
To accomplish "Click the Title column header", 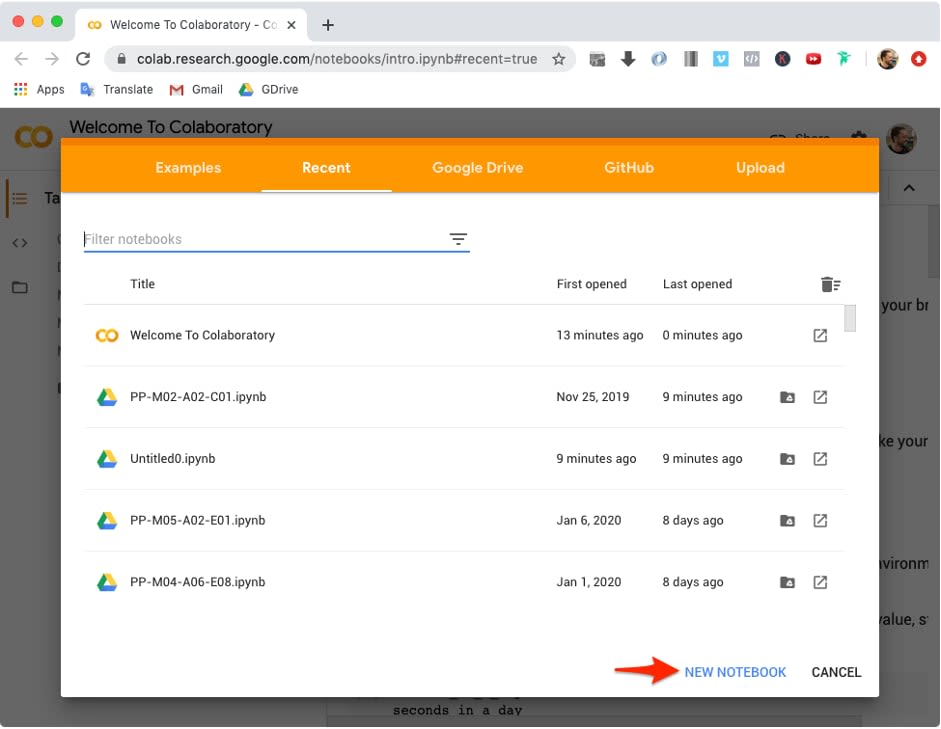I will (142, 284).
